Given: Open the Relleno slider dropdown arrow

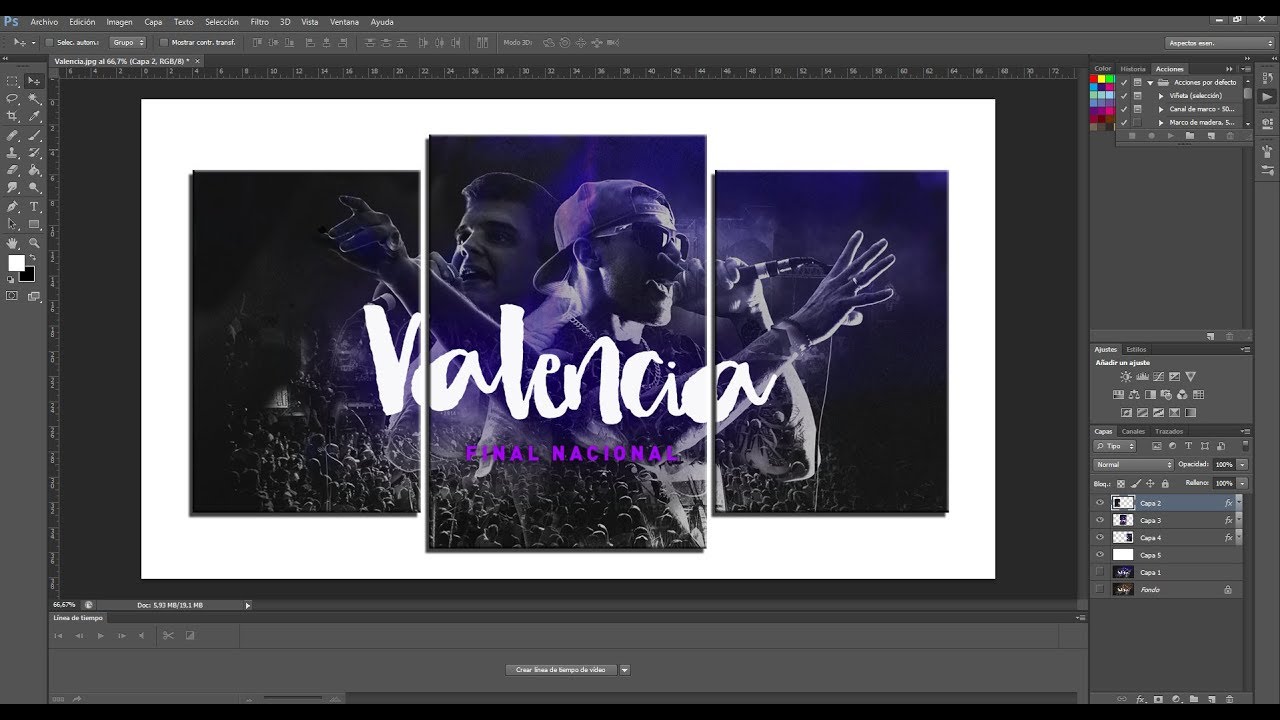Looking at the screenshot, I should point(1242,484).
